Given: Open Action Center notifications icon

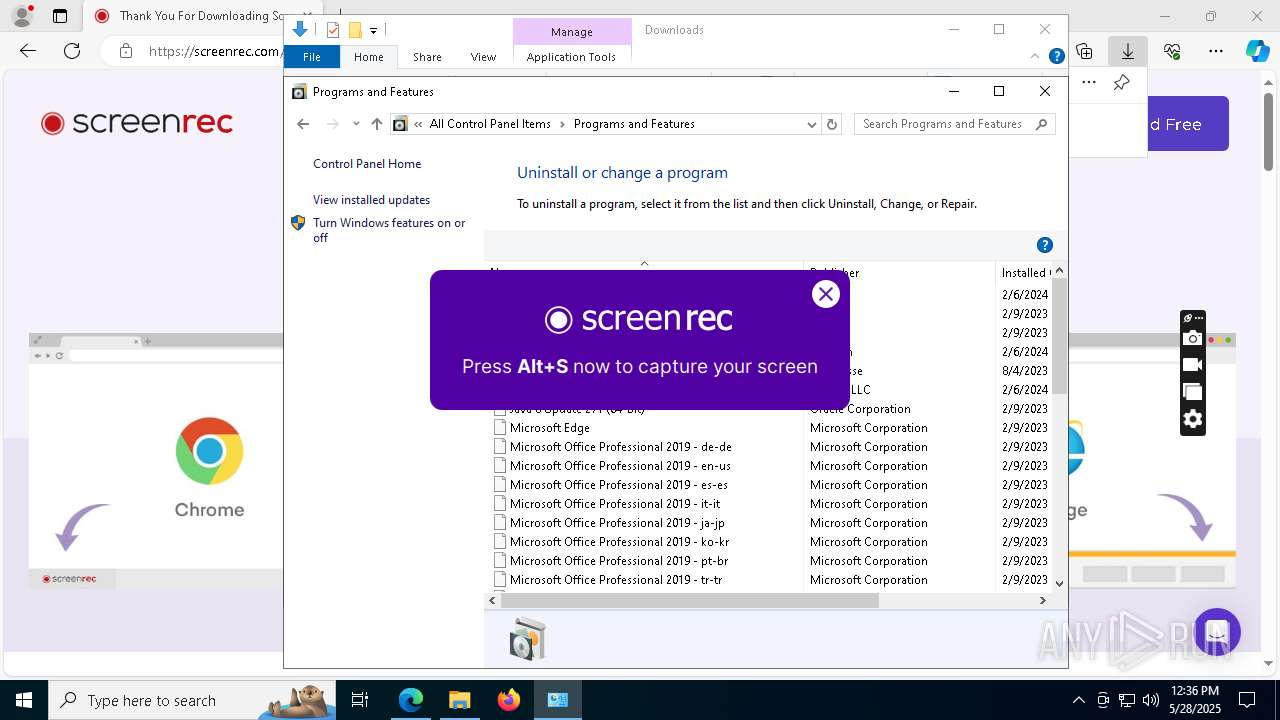Looking at the screenshot, I should point(1247,700).
